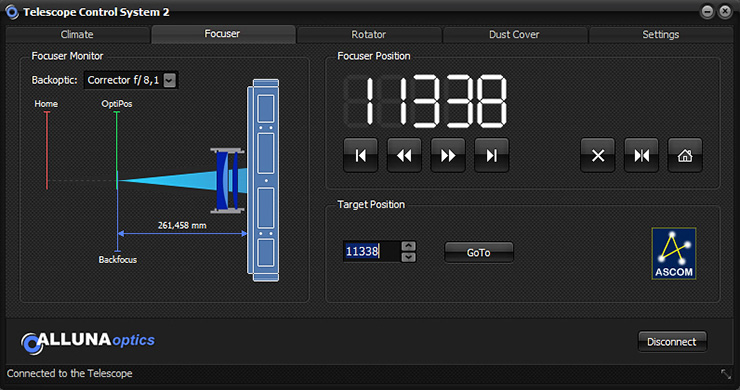Step focuser outward with fast-forward button
Image resolution: width=740 pixels, height=390 pixels.
click(x=448, y=155)
